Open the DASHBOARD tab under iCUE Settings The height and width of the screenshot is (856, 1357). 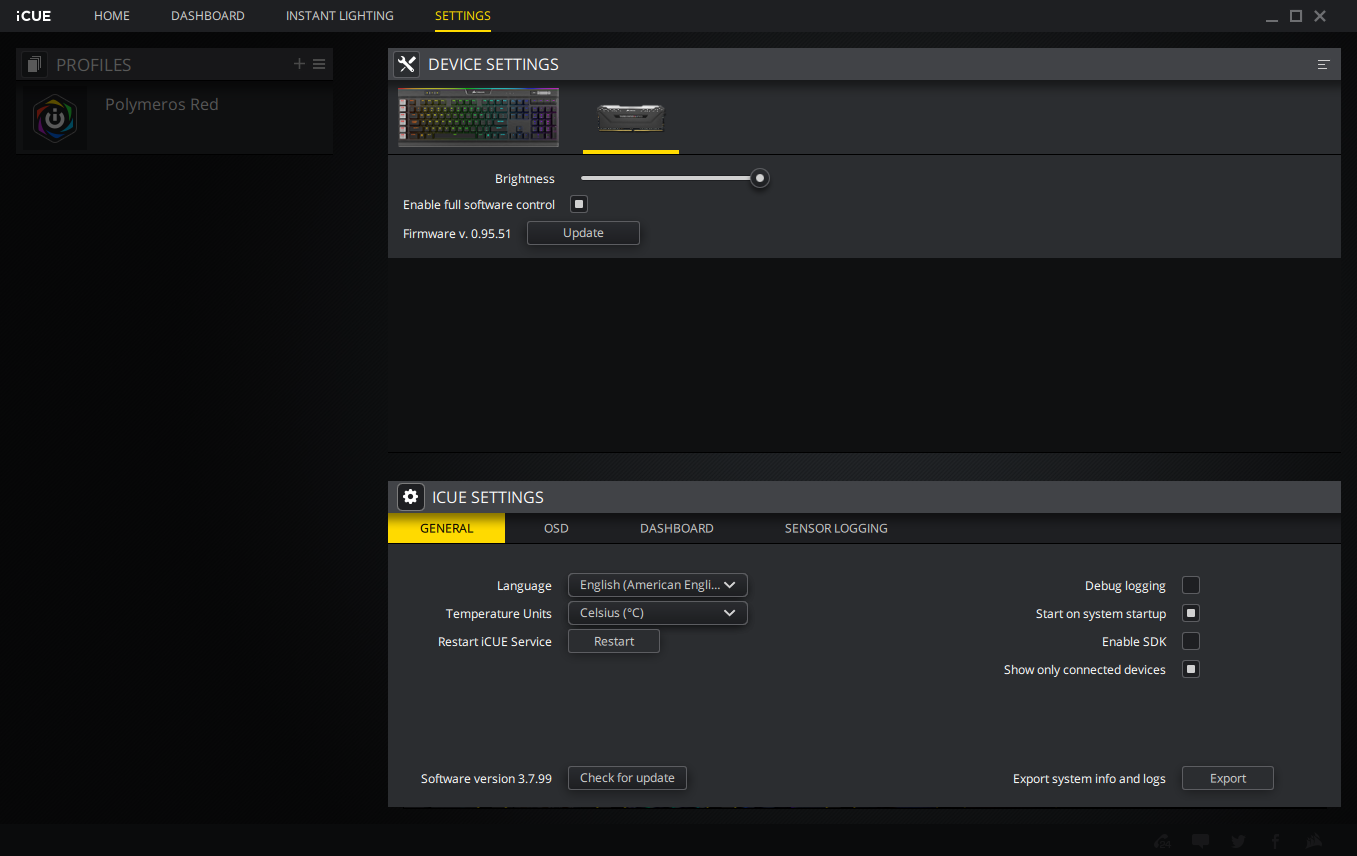[x=677, y=528]
